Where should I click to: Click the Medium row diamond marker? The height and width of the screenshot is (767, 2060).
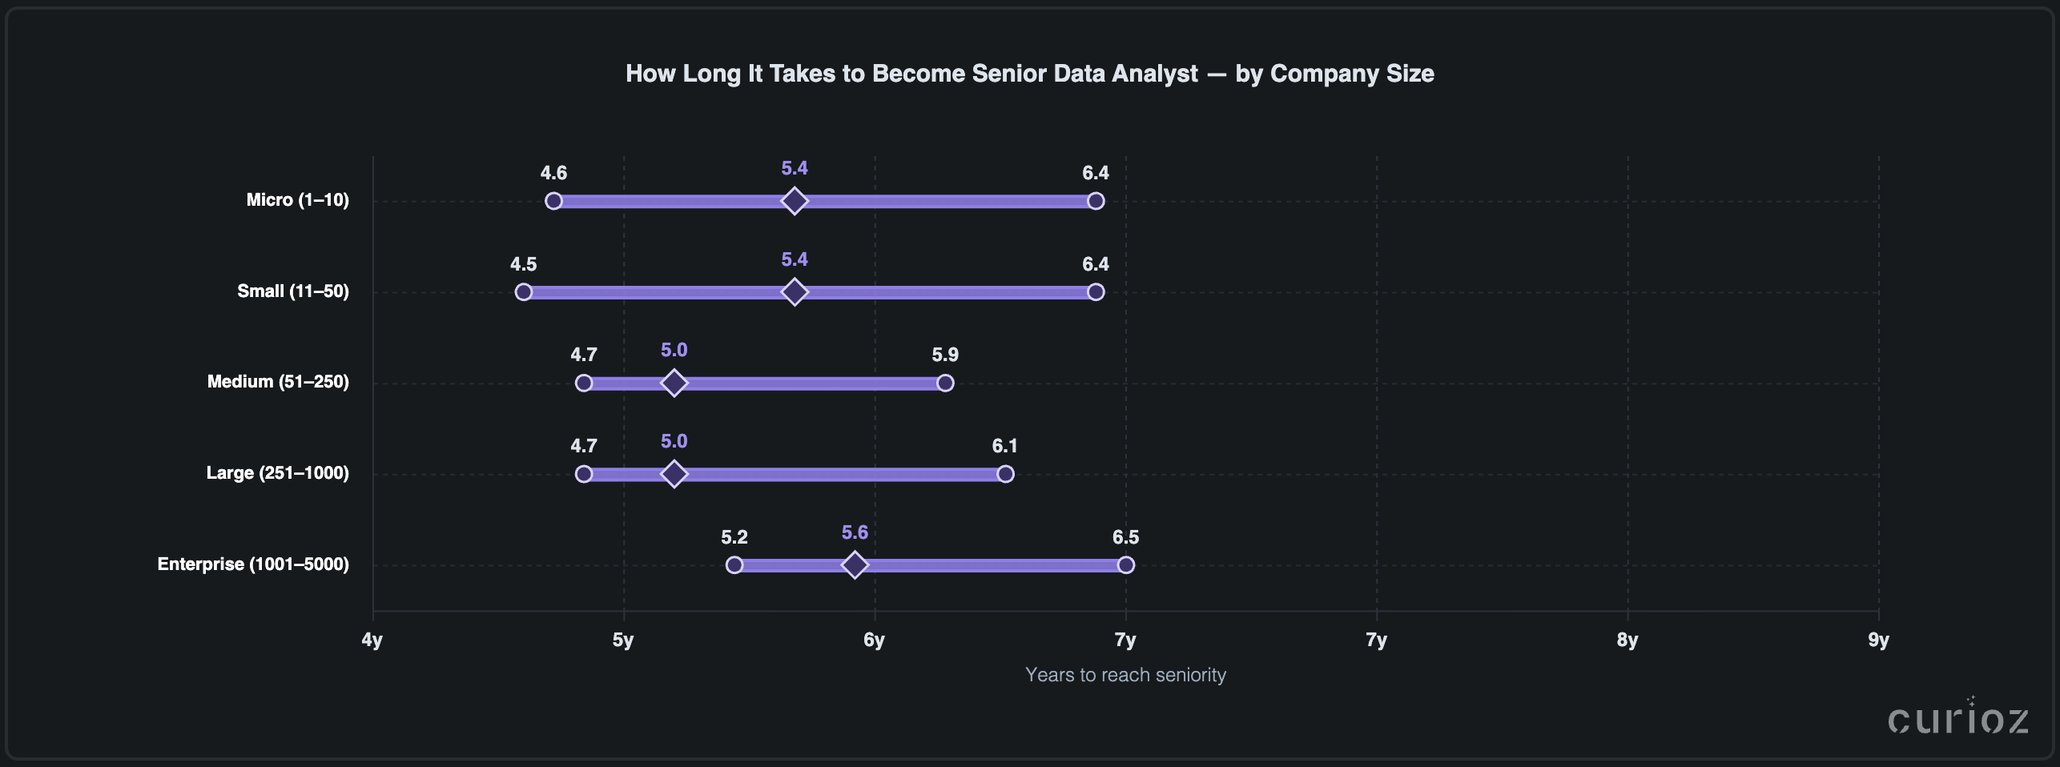coord(674,383)
